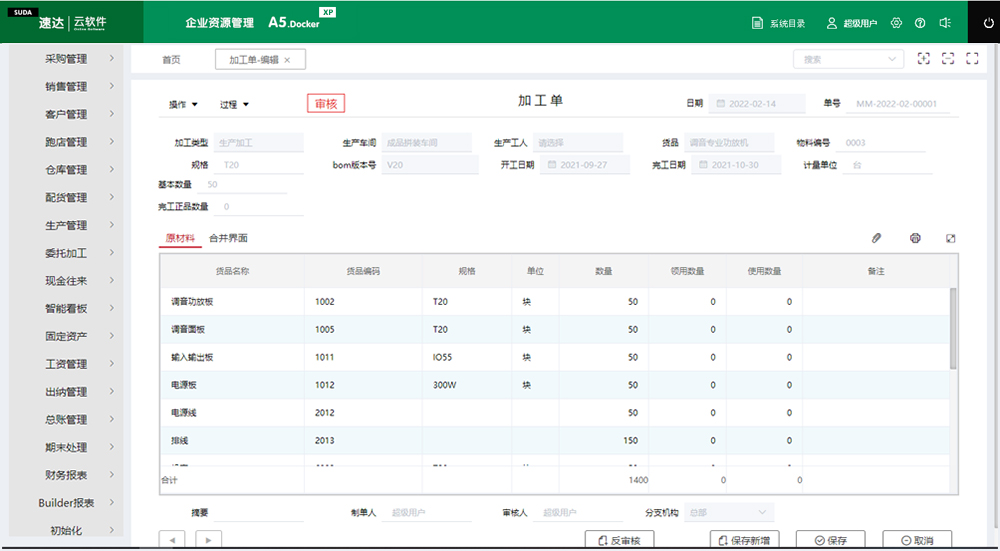The height and width of the screenshot is (551, 1000).
Task: Expand 现金往来 sidebar menu
Action: [66, 281]
